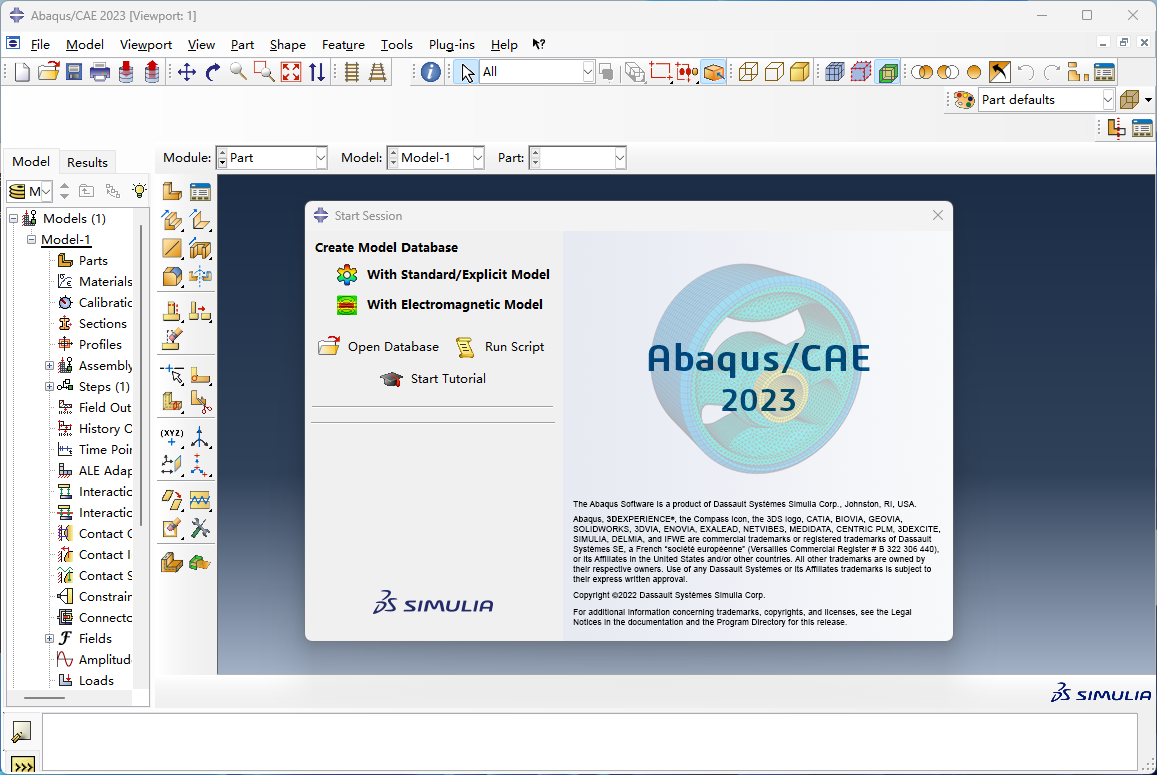Viewport: 1157px width, 775px height.
Task: Open the Plug-ins menu
Action: coord(452,44)
